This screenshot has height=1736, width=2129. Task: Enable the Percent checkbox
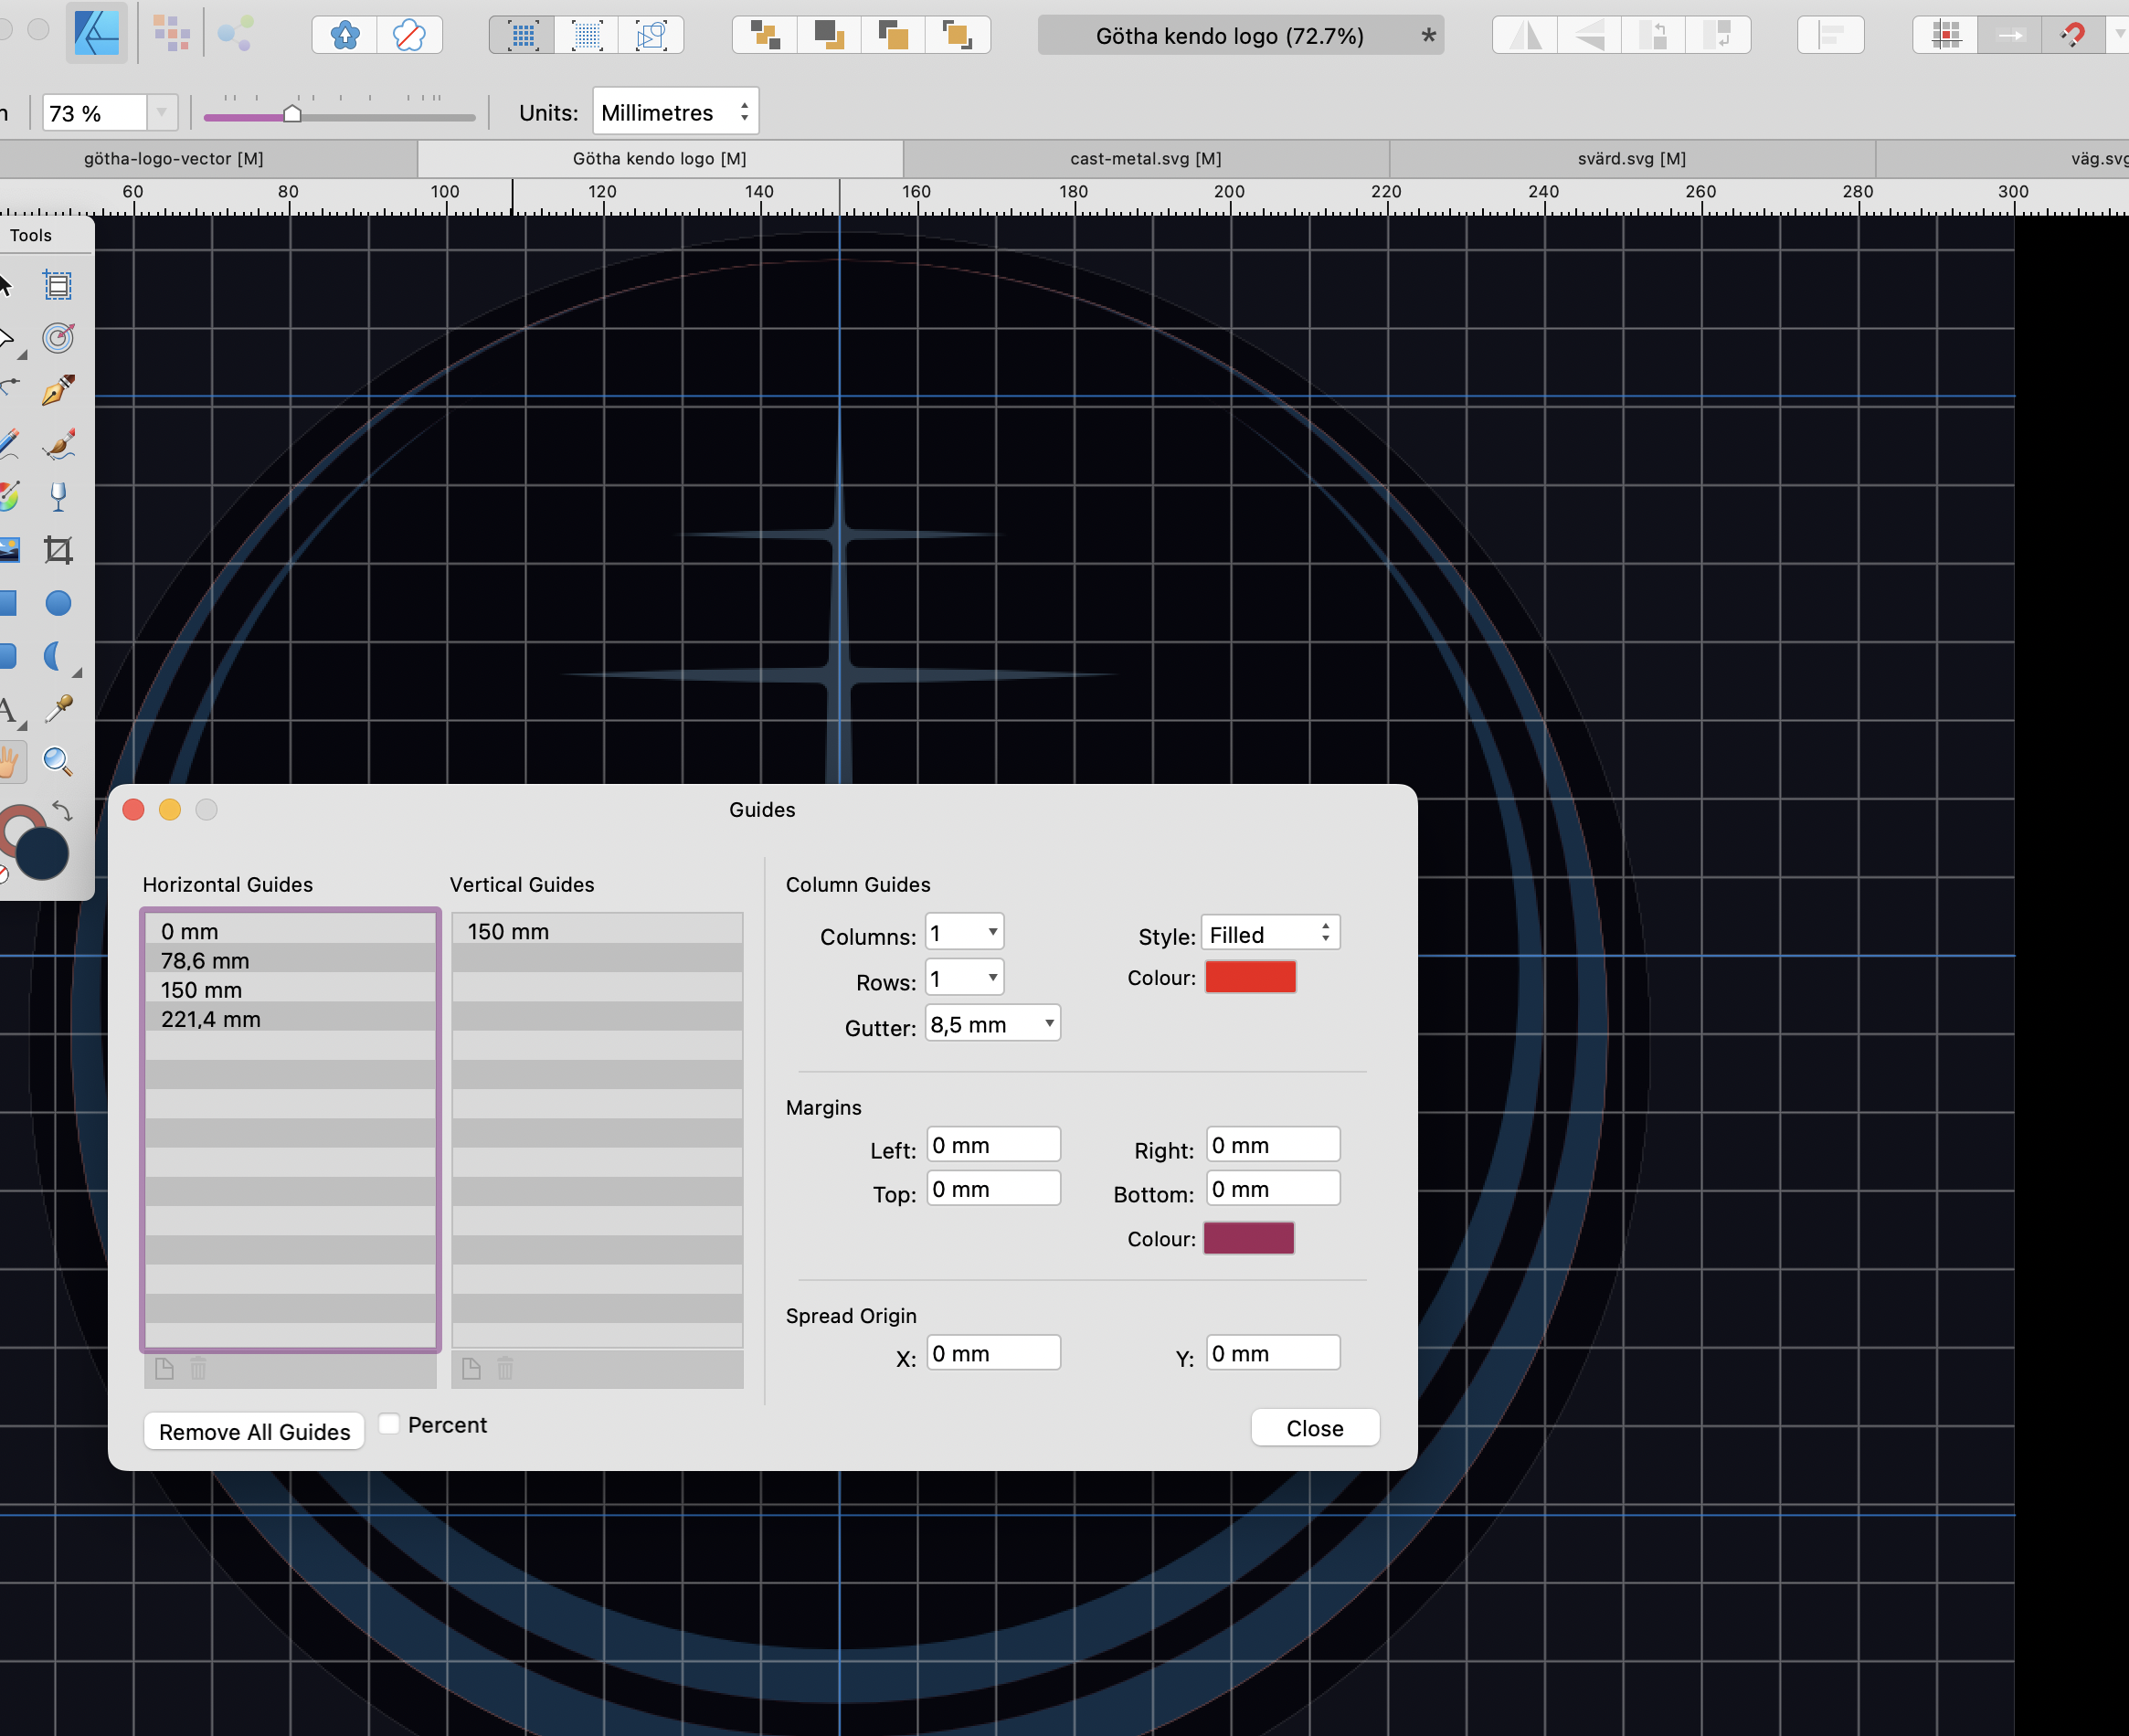point(390,1424)
